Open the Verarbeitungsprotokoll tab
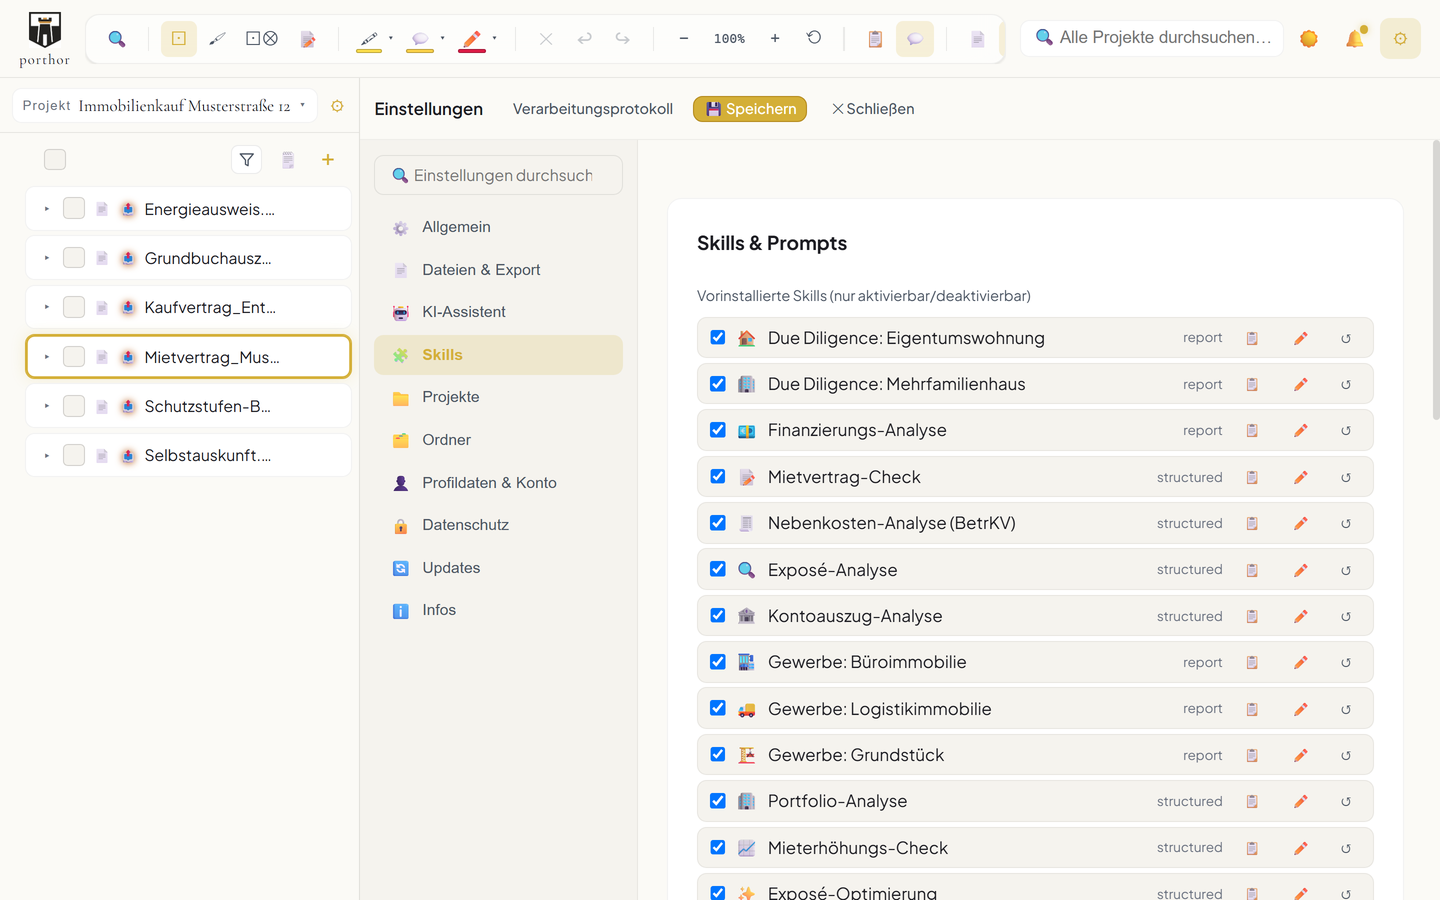Image resolution: width=1440 pixels, height=900 pixels. coord(593,109)
